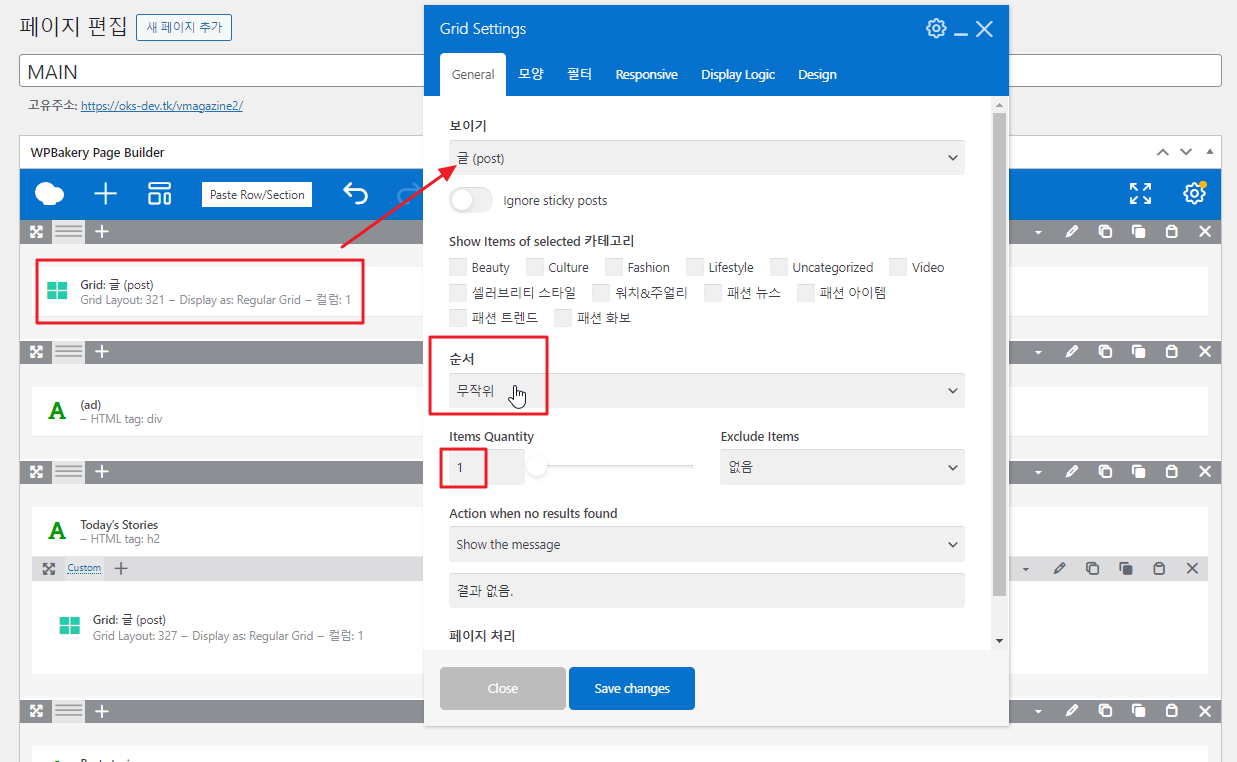Edit the Today's Stories row with pencil icon
Viewport: 1237px width, 762px height.
click(1072, 472)
